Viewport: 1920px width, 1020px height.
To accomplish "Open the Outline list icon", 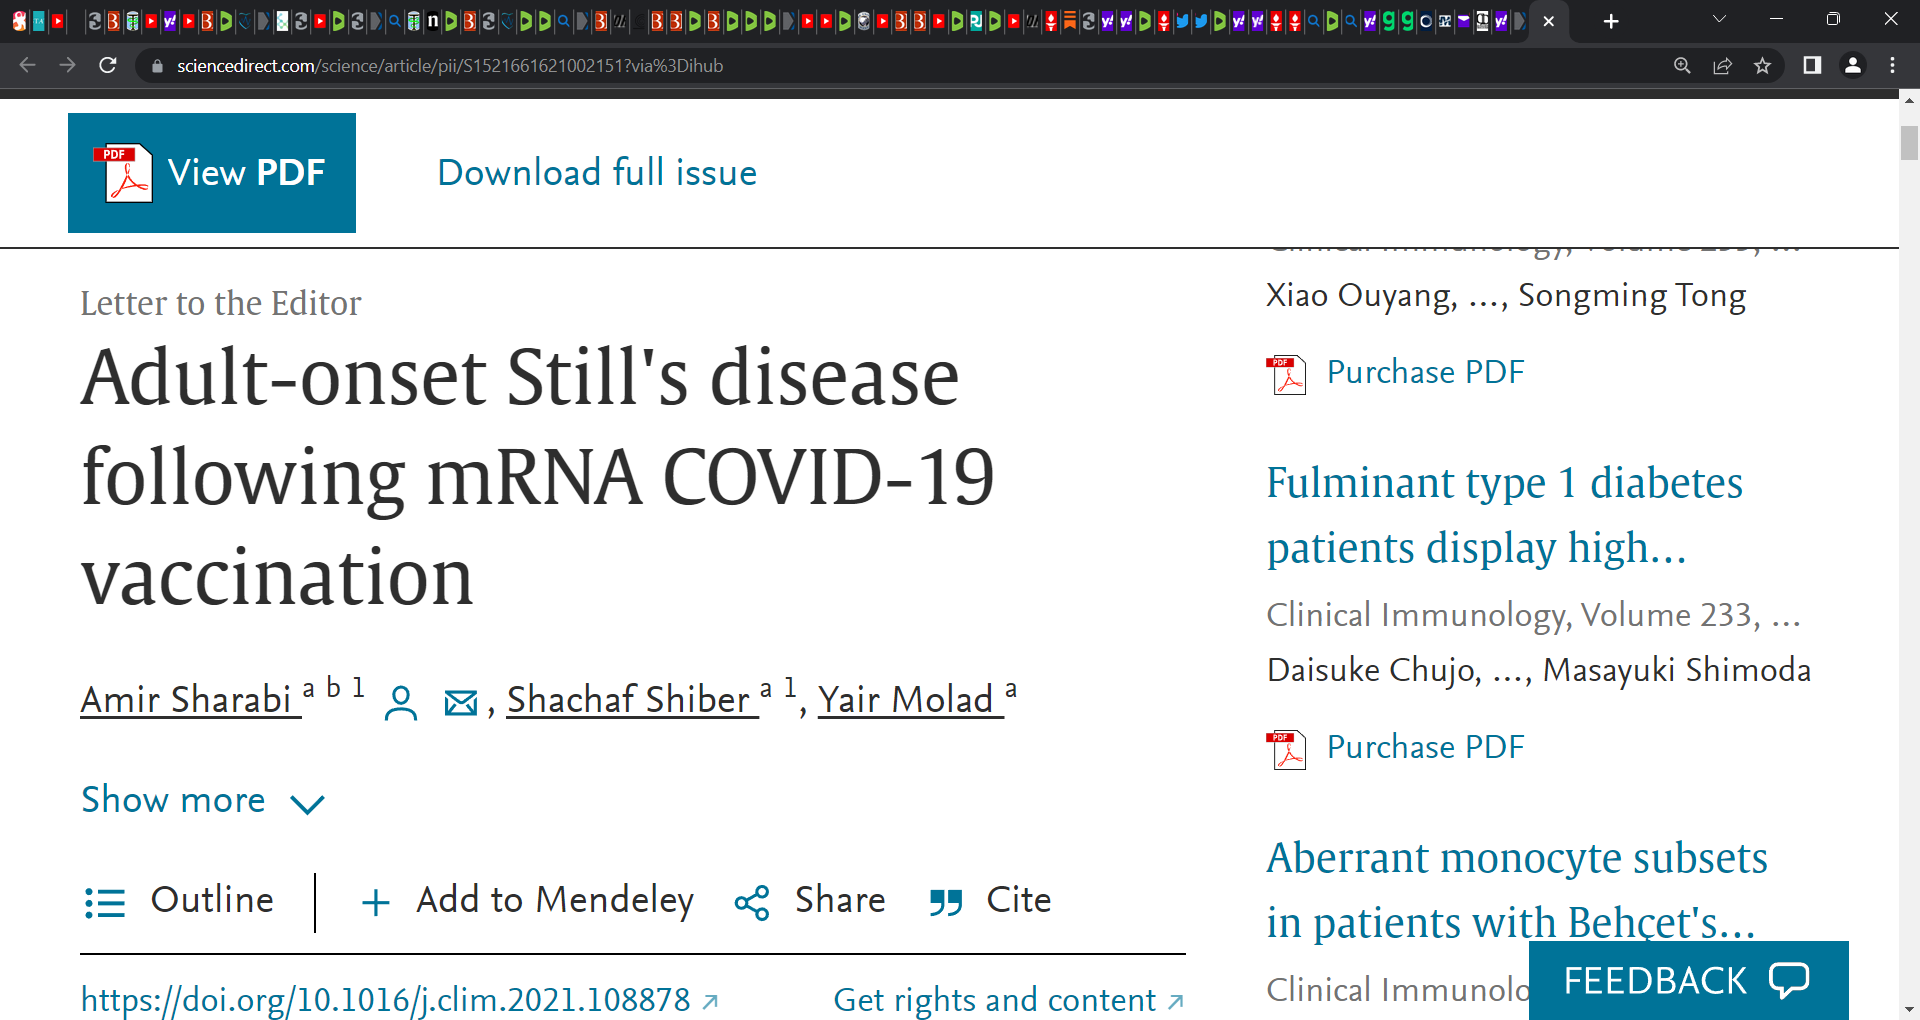I will 105,902.
